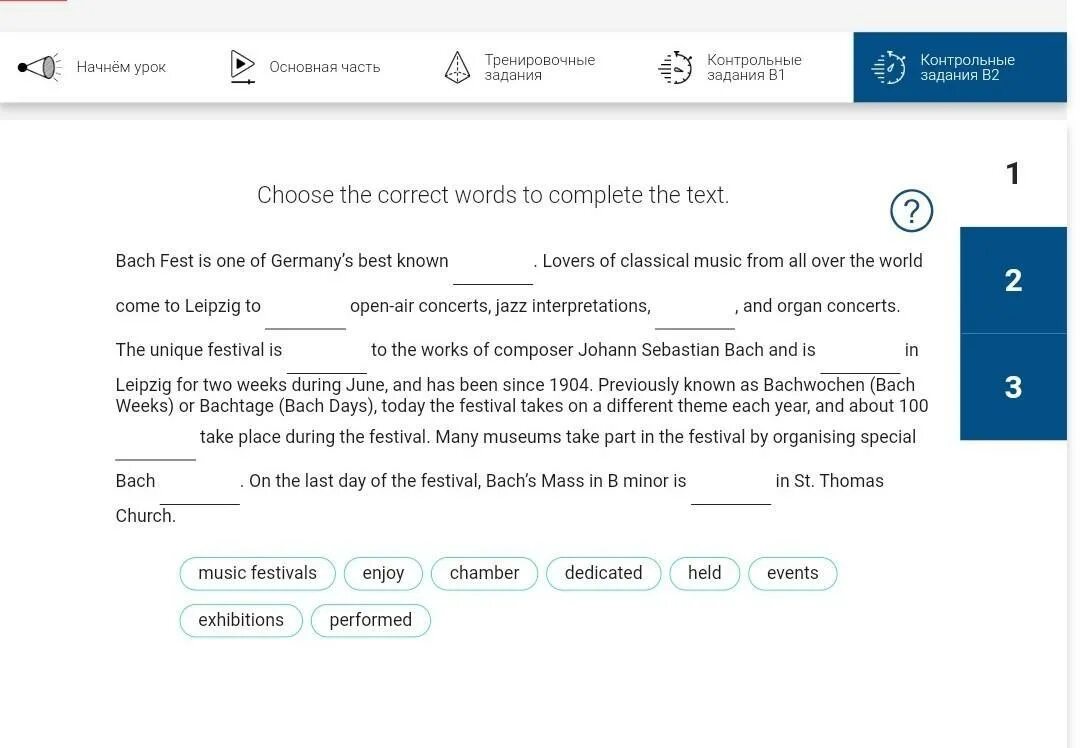
Task: Click the megaphone icon beside Начнём урок
Action: pyautogui.click(x=38, y=68)
